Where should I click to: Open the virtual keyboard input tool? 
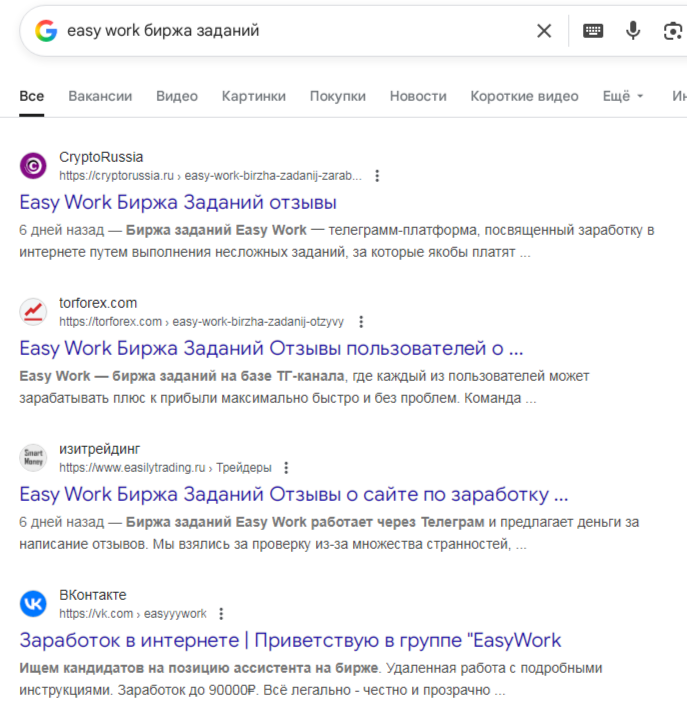click(x=593, y=31)
